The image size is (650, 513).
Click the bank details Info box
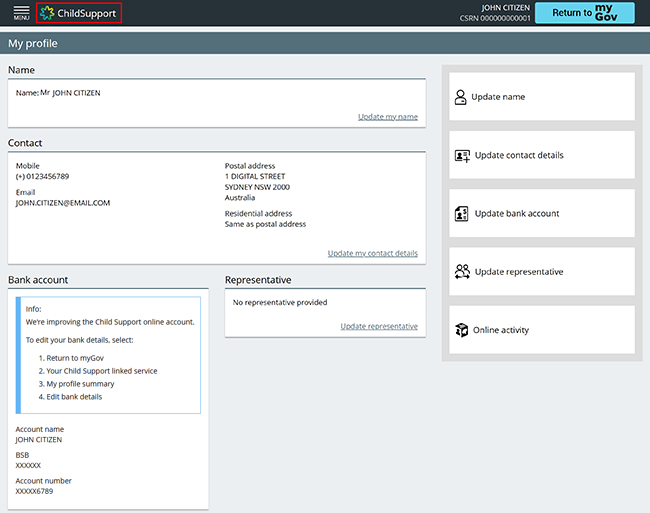point(110,354)
